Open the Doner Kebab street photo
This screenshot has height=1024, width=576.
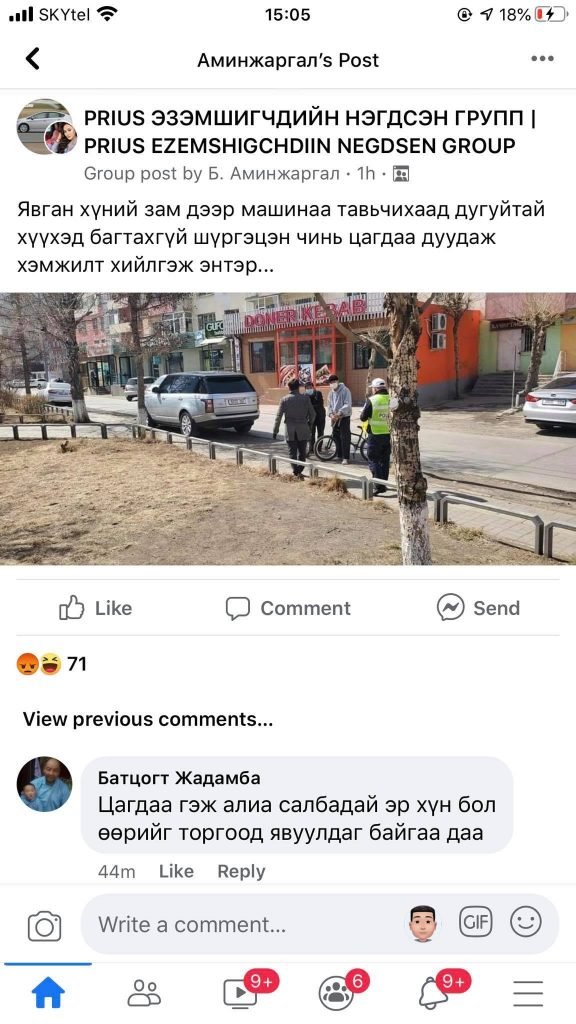click(288, 428)
